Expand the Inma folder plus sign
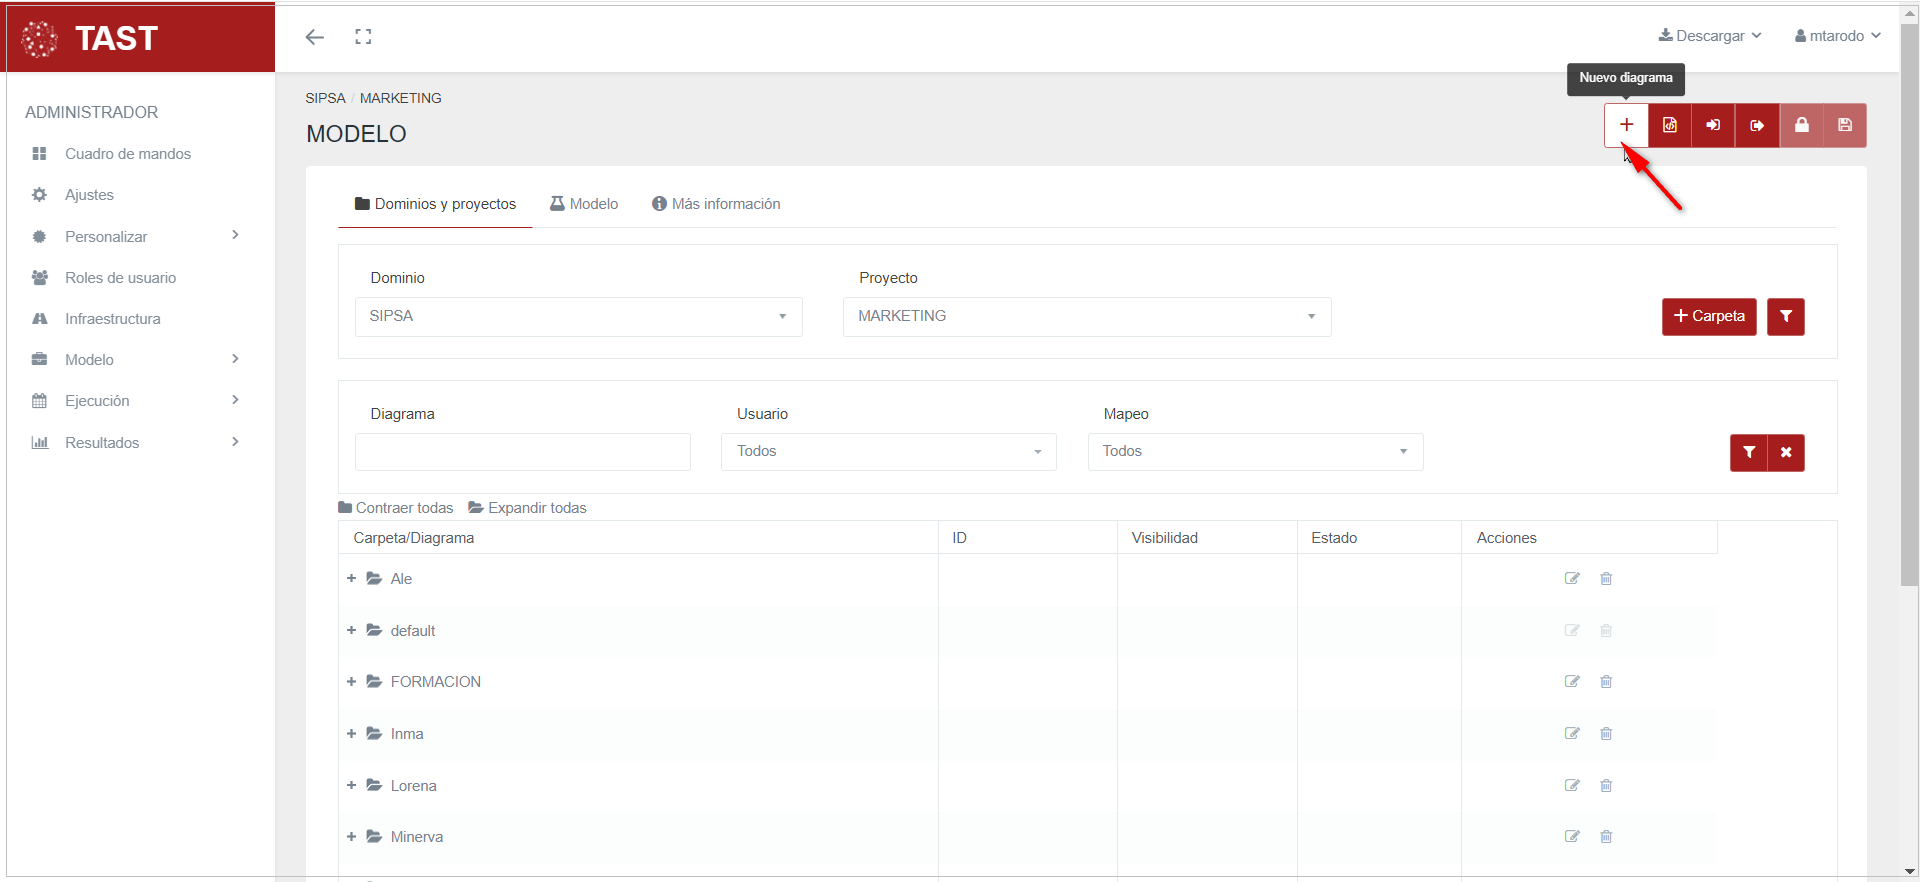The height and width of the screenshot is (882, 1920). [351, 734]
